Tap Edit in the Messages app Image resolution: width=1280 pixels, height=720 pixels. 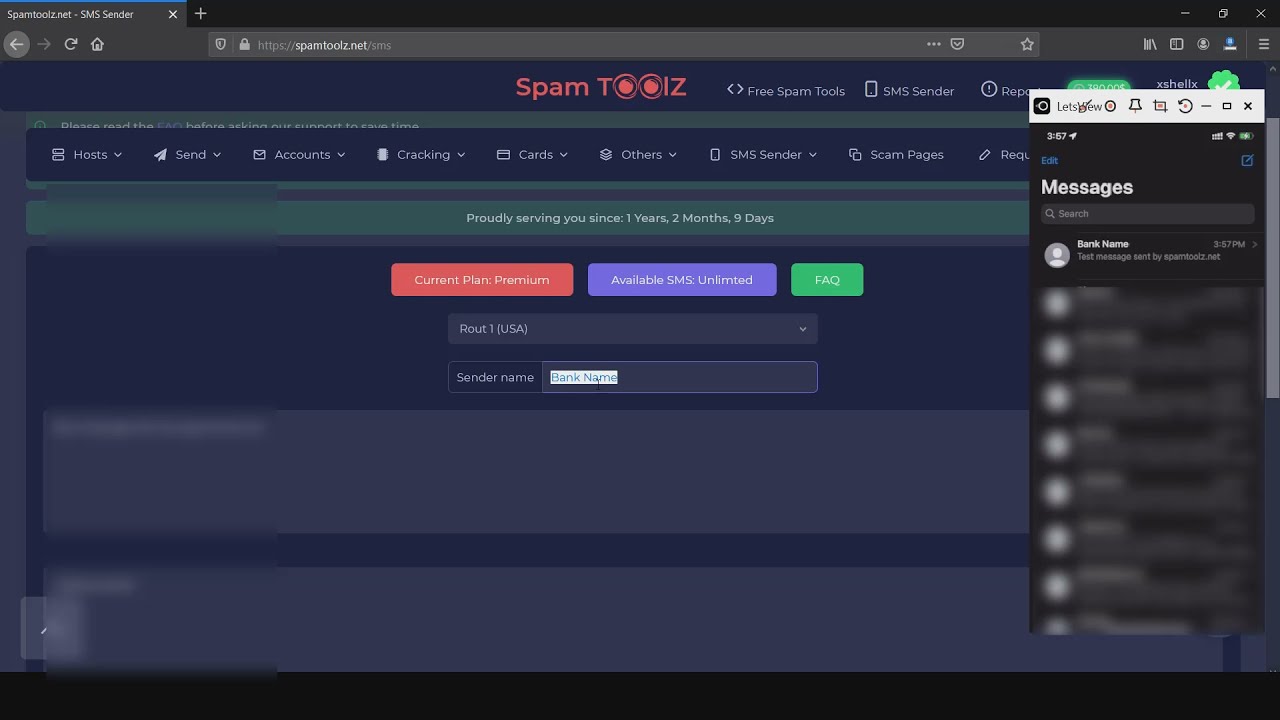[x=1049, y=160]
